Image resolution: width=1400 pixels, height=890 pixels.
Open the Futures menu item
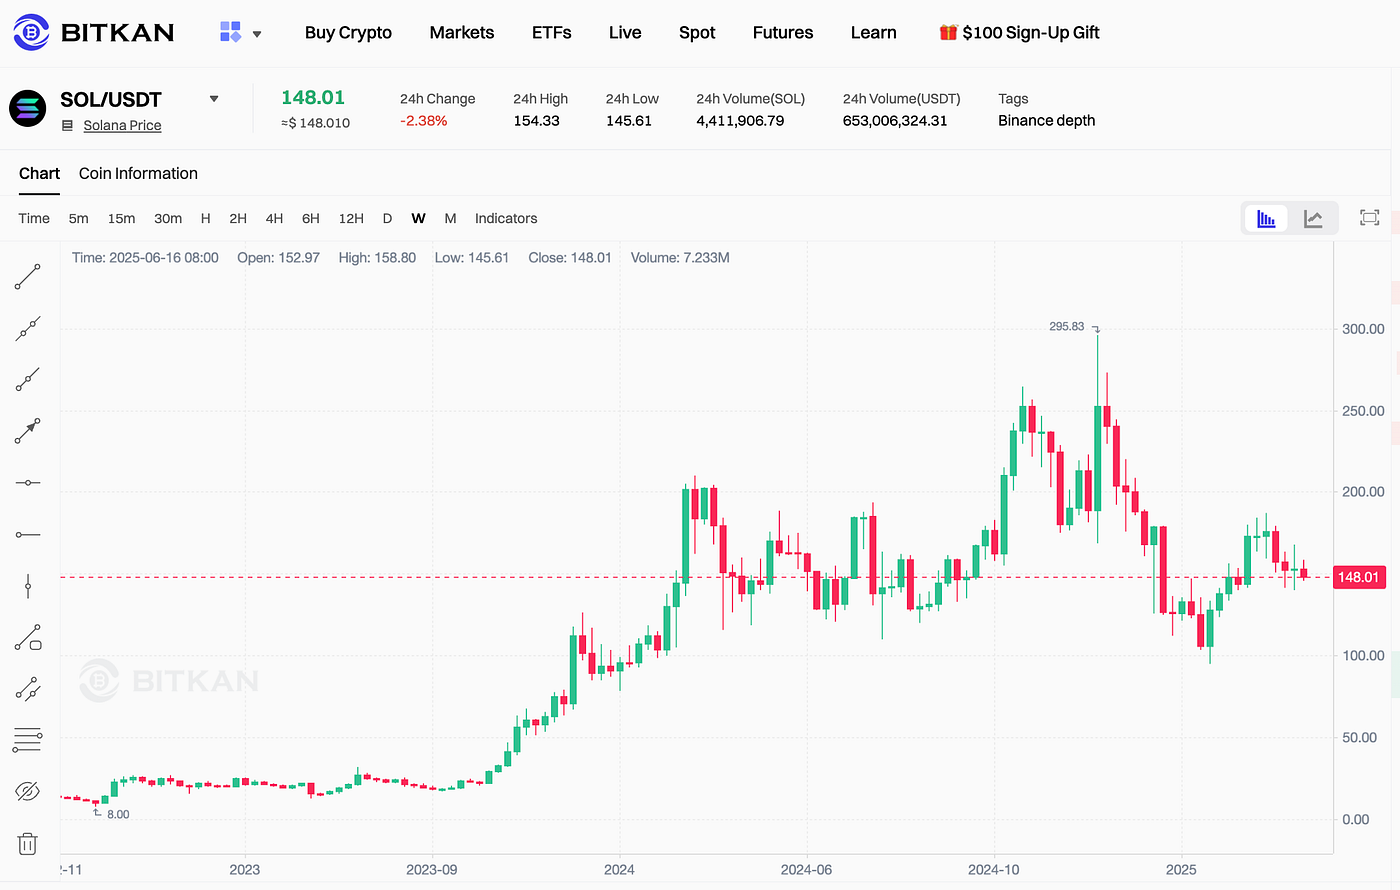click(x=783, y=32)
